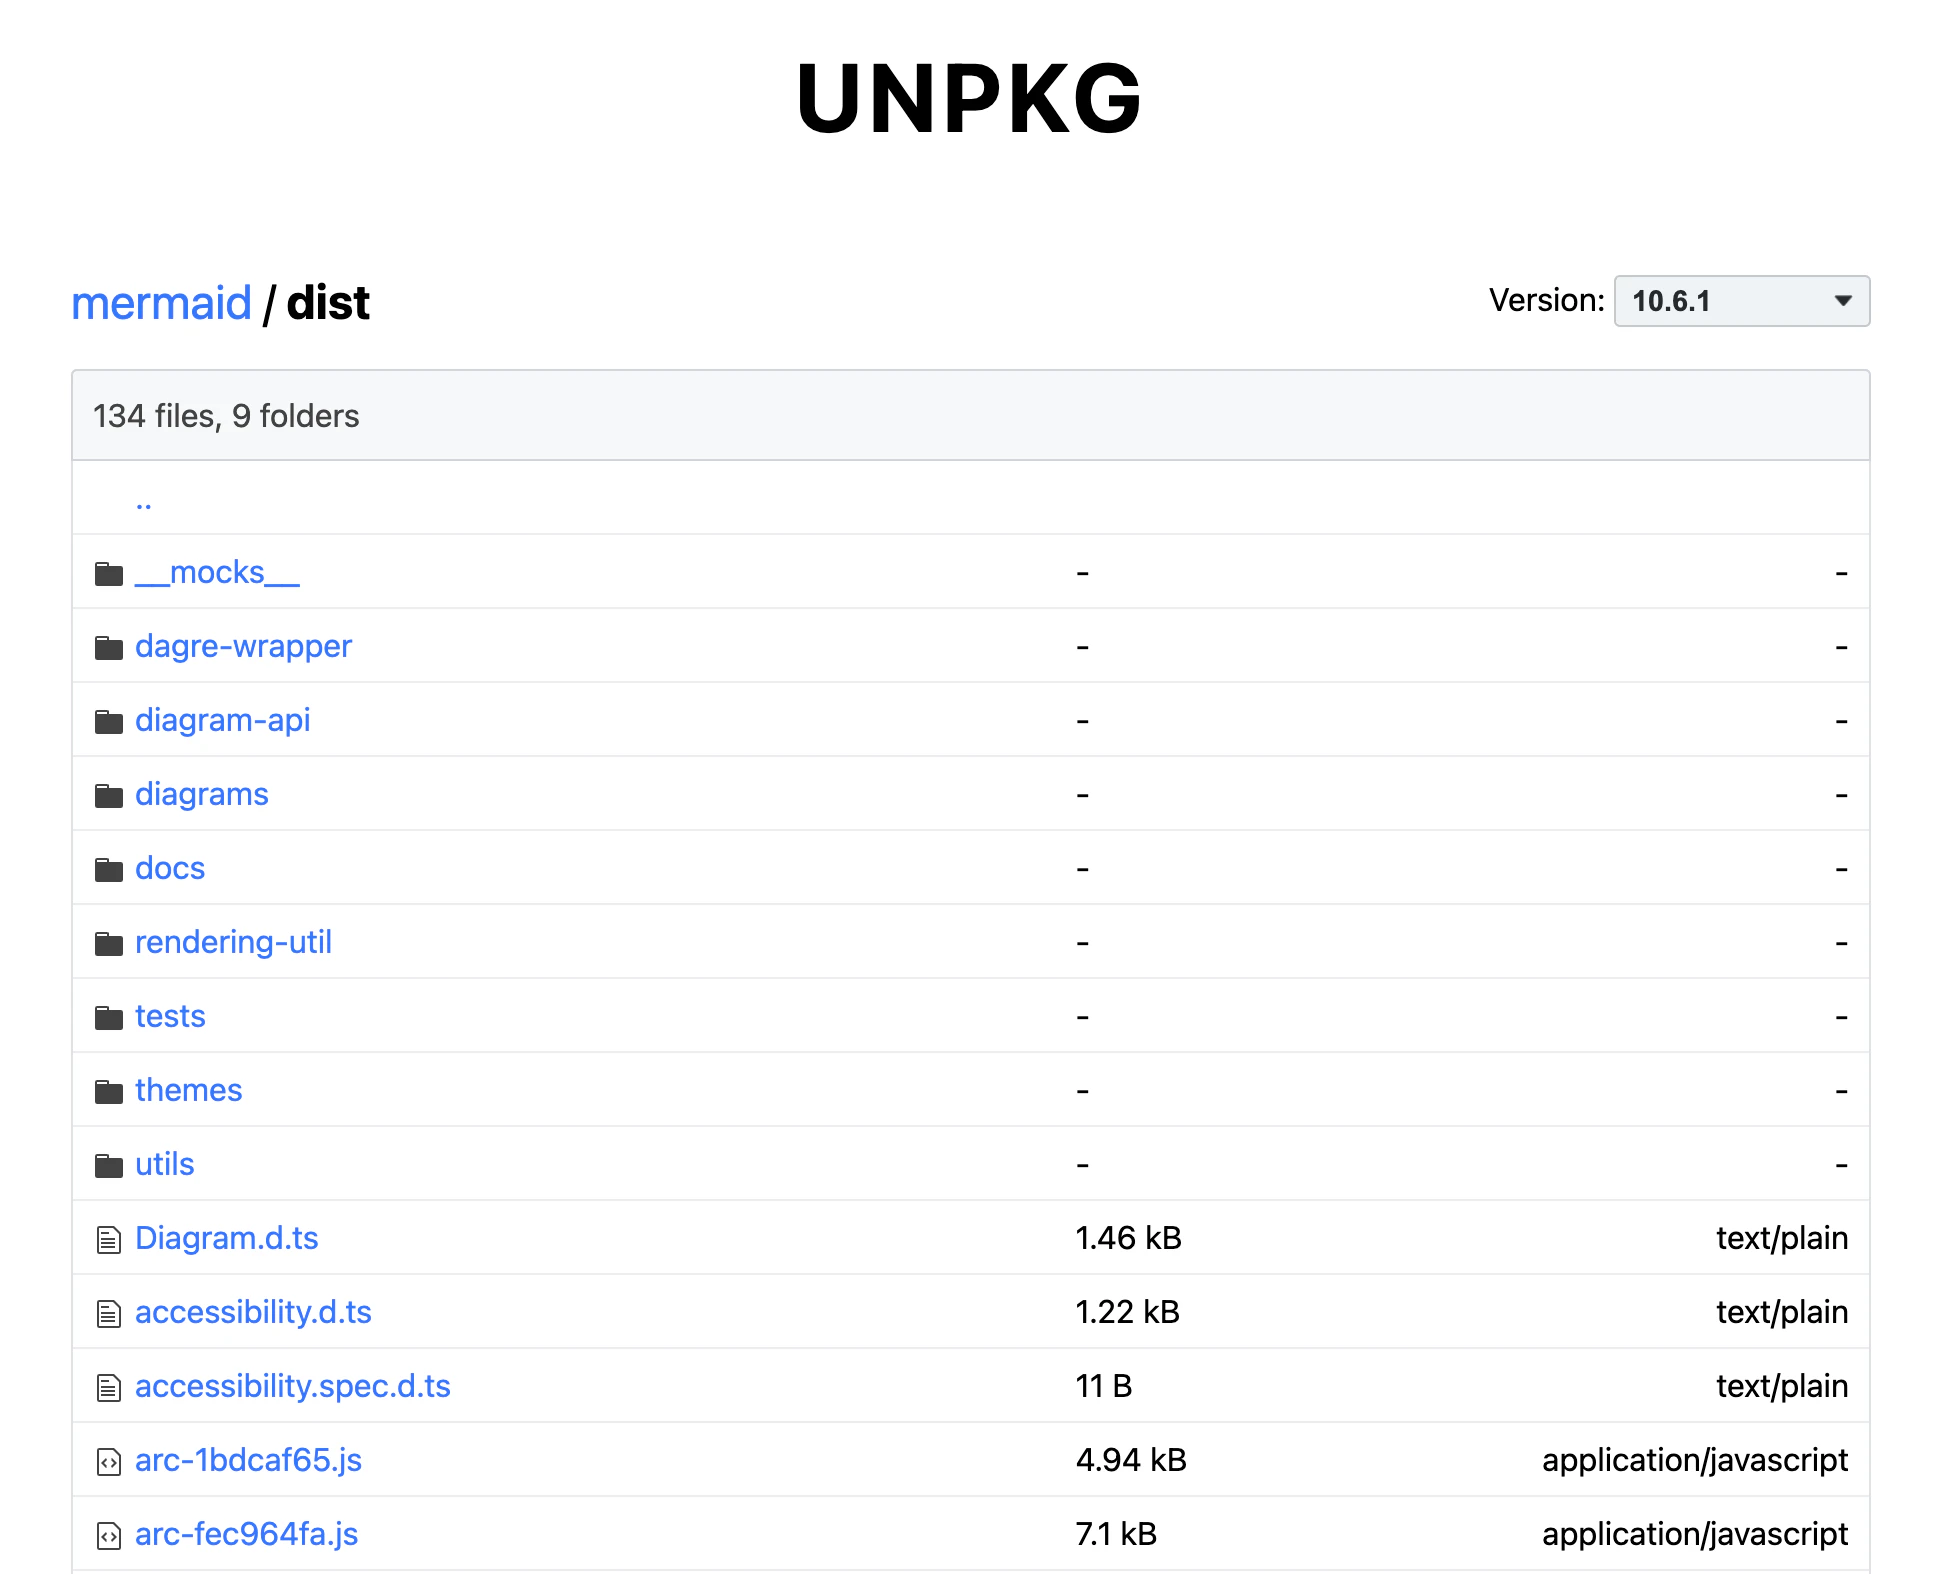Click the 'dist' breadcrumb text
Viewport: 1940px width, 1574px height.
(x=328, y=303)
